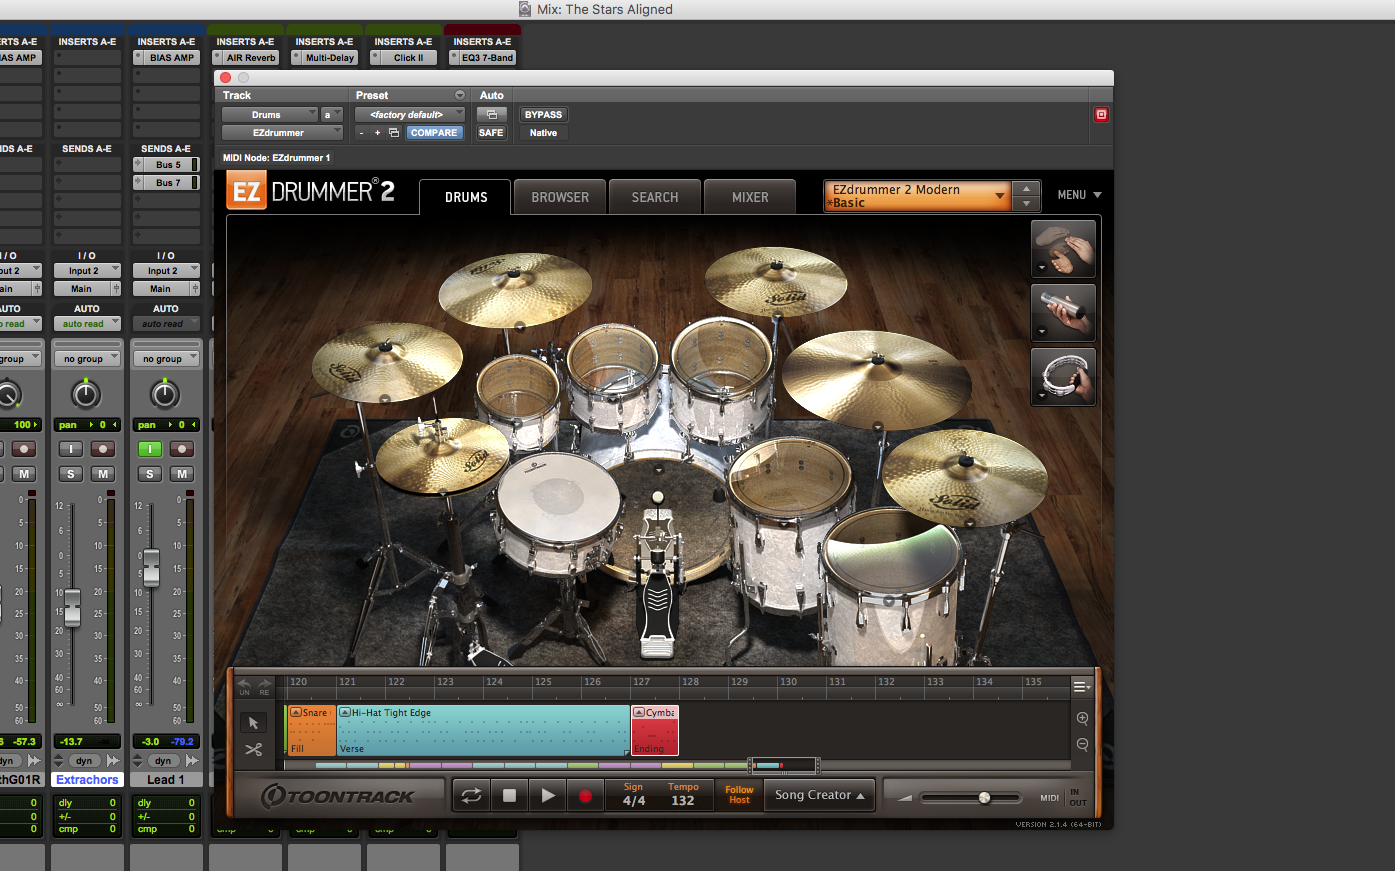
Task: Click the Extrachors volume fader
Action: pos(72,608)
